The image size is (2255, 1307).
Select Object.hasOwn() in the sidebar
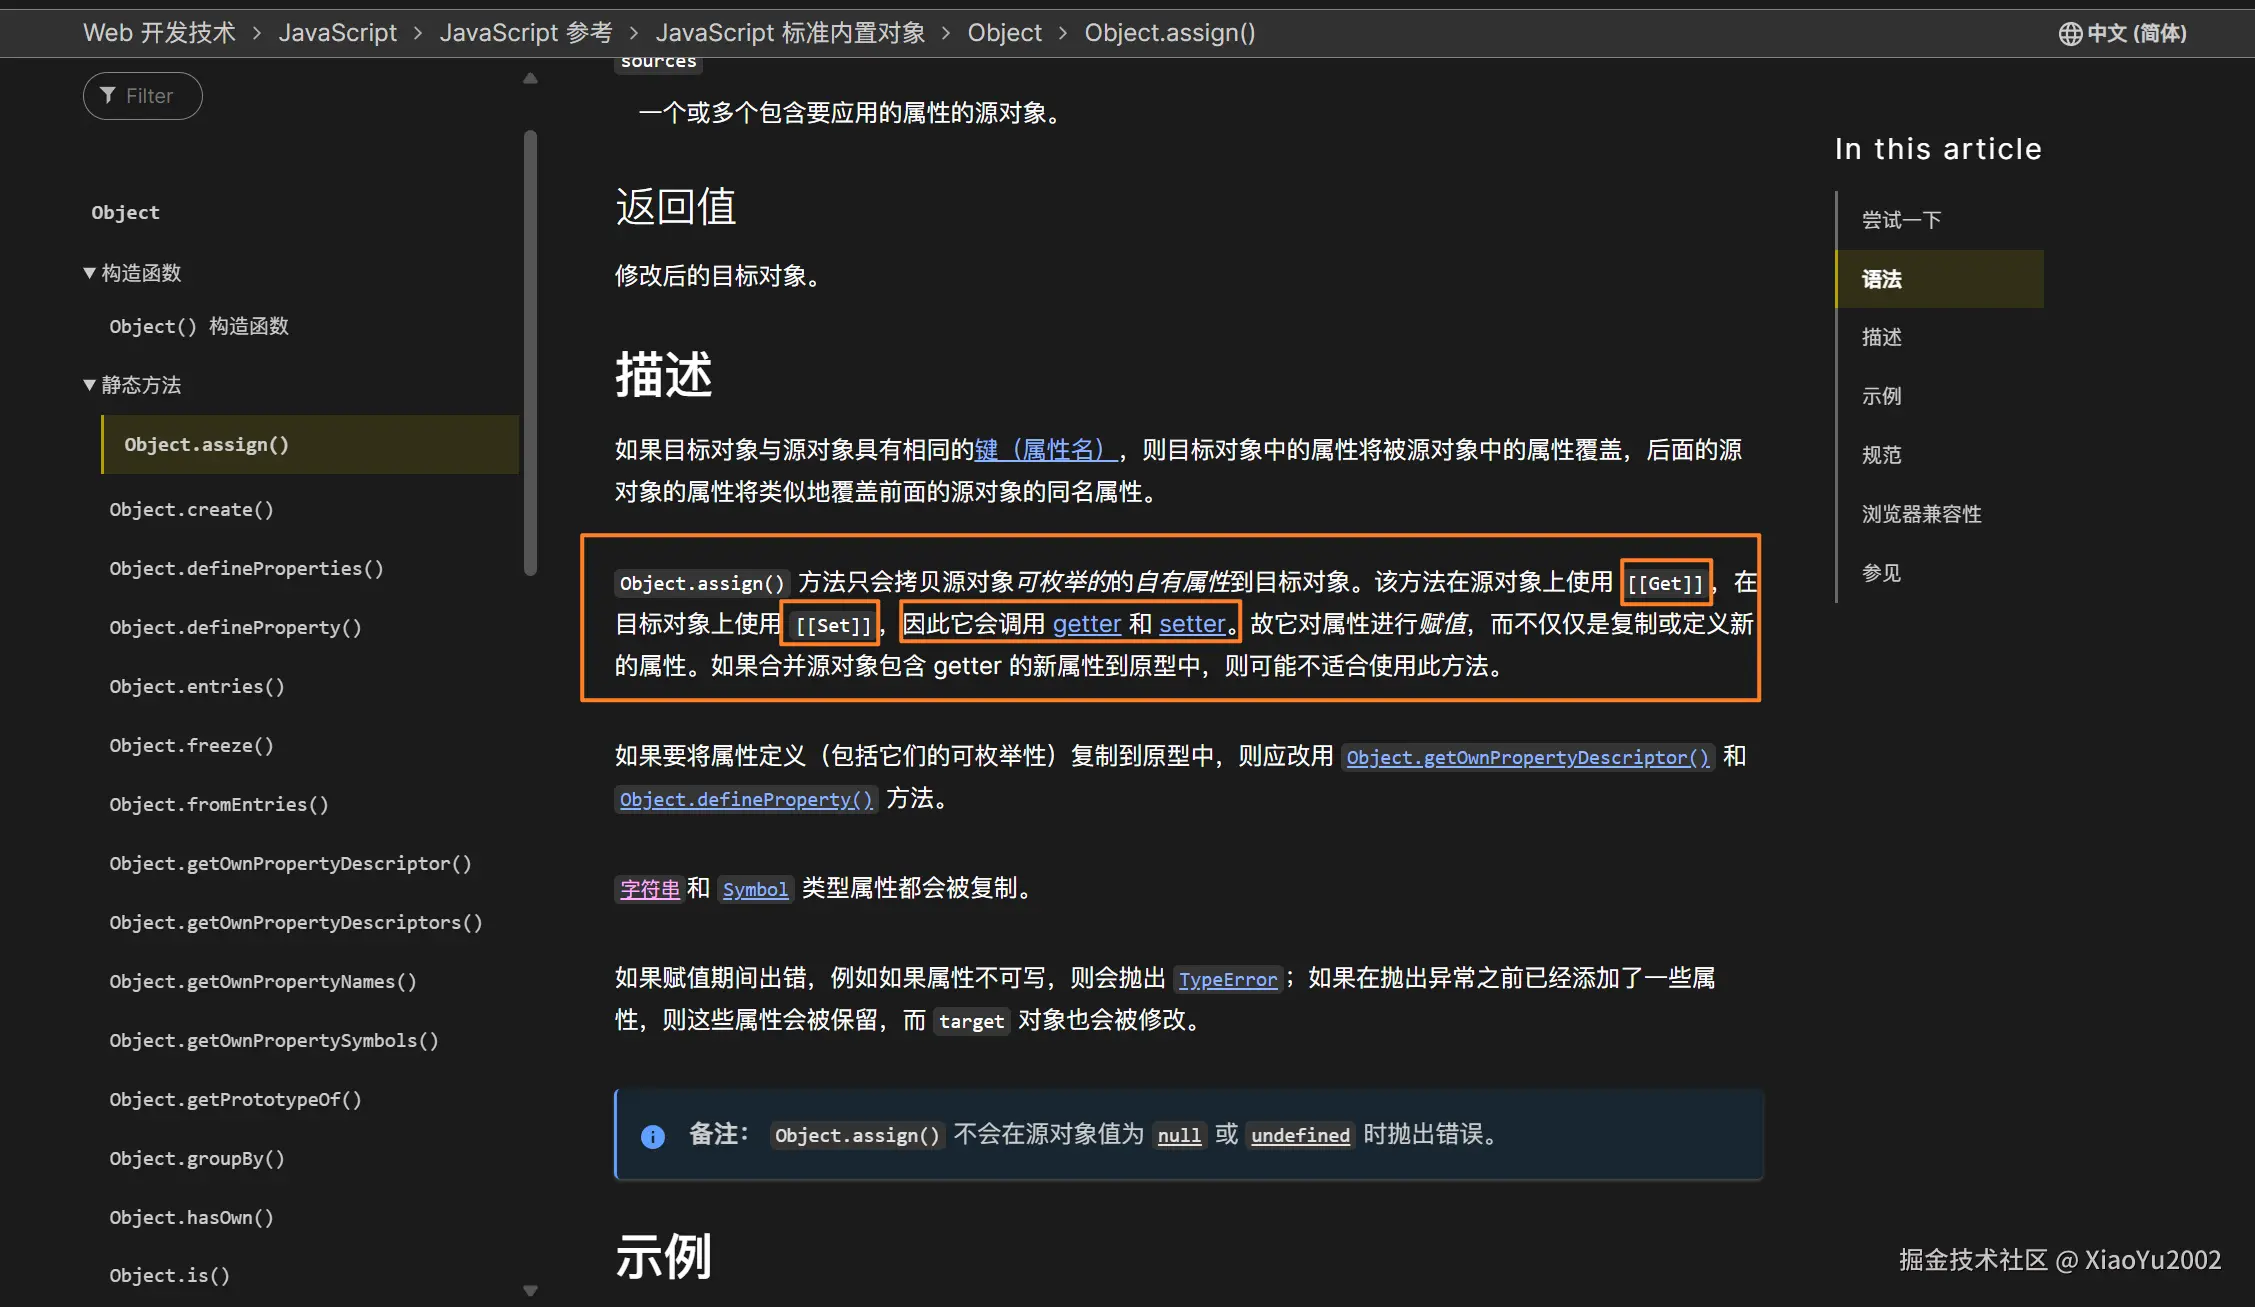(x=191, y=1217)
